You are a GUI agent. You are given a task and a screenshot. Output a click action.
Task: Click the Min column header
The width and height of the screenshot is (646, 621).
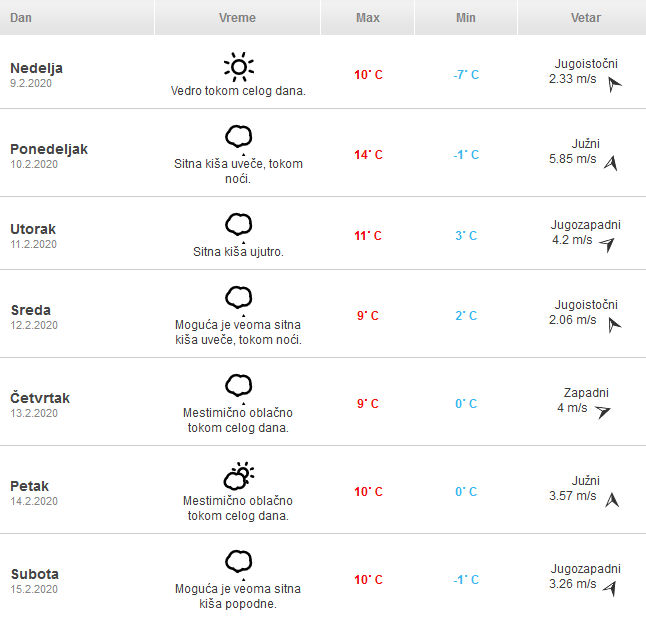tap(465, 18)
